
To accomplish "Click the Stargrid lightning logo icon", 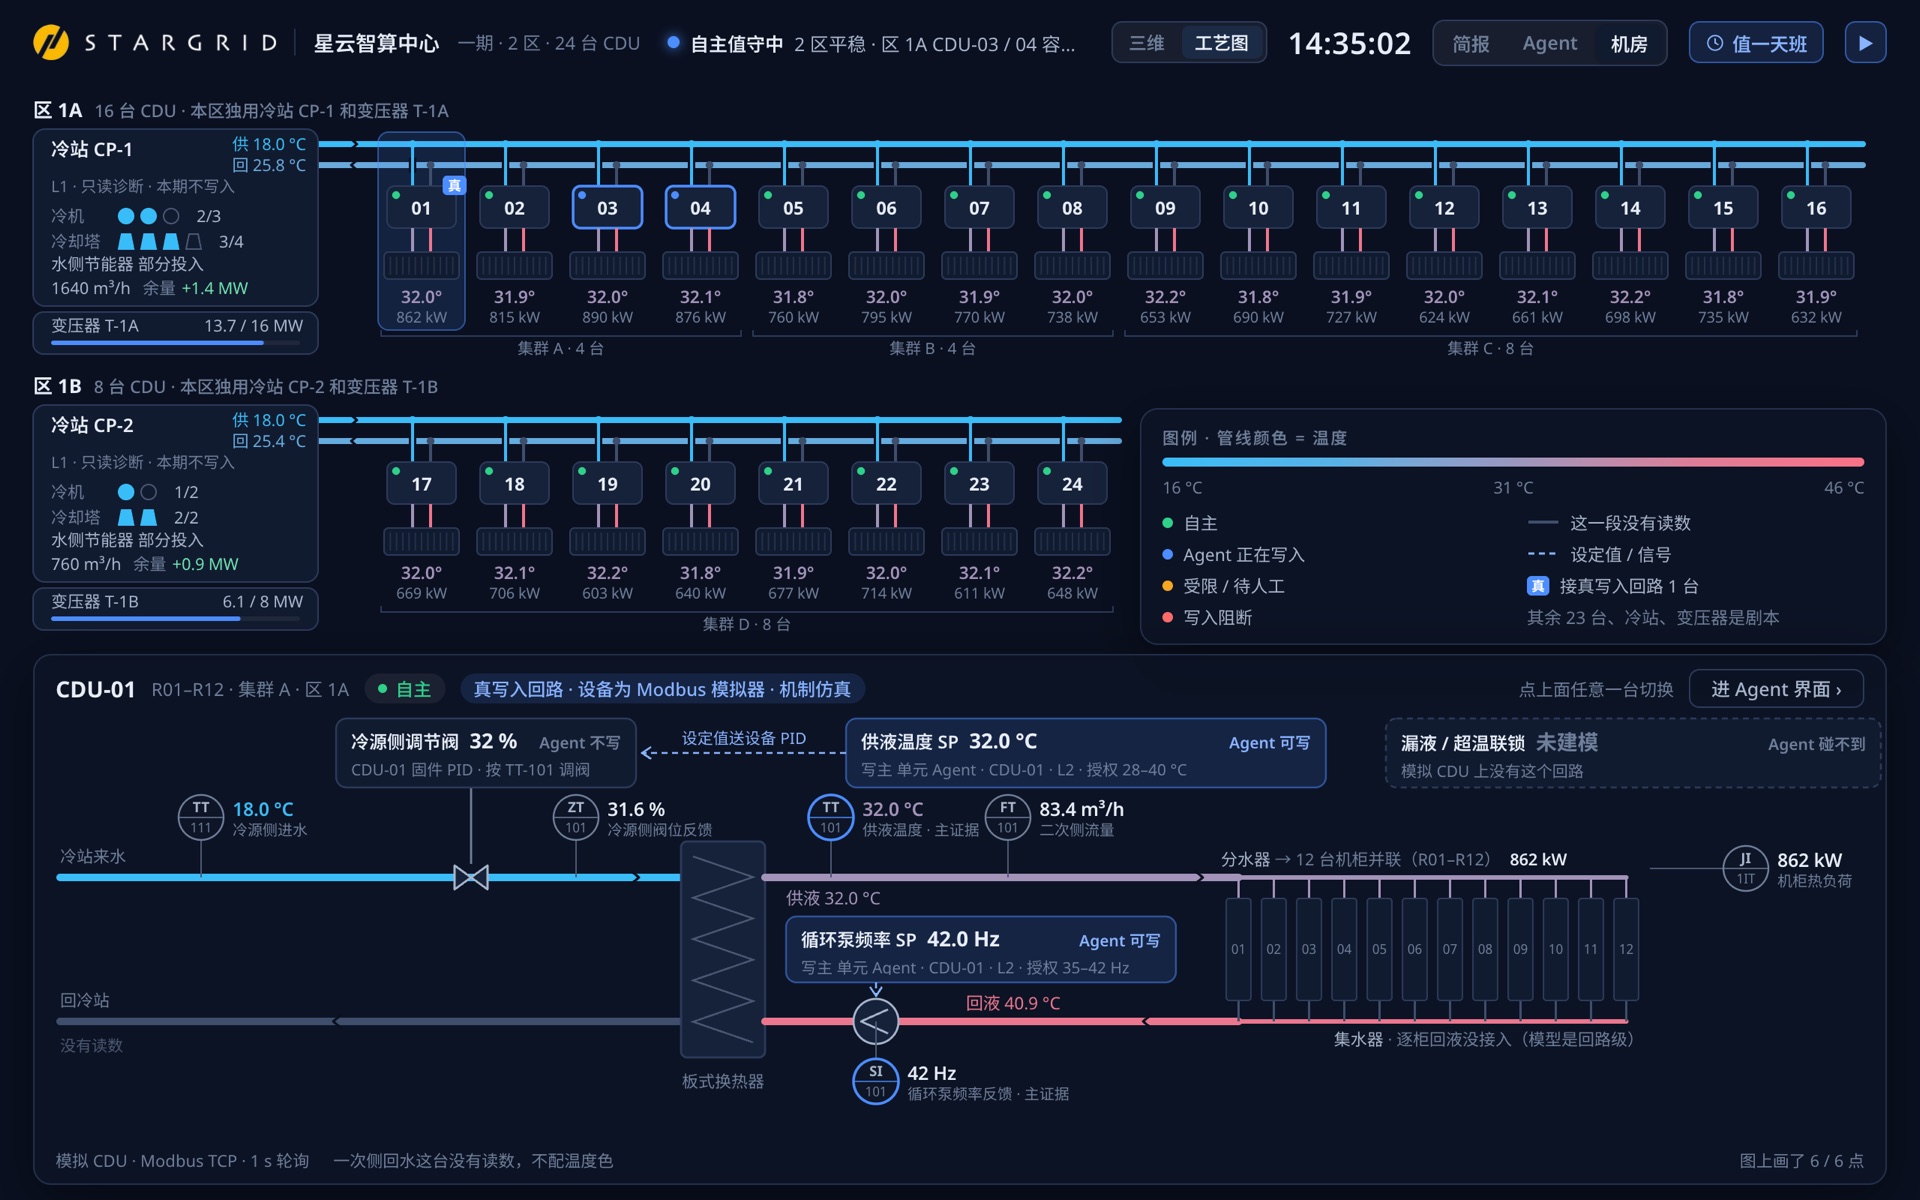I will point(51,43).
